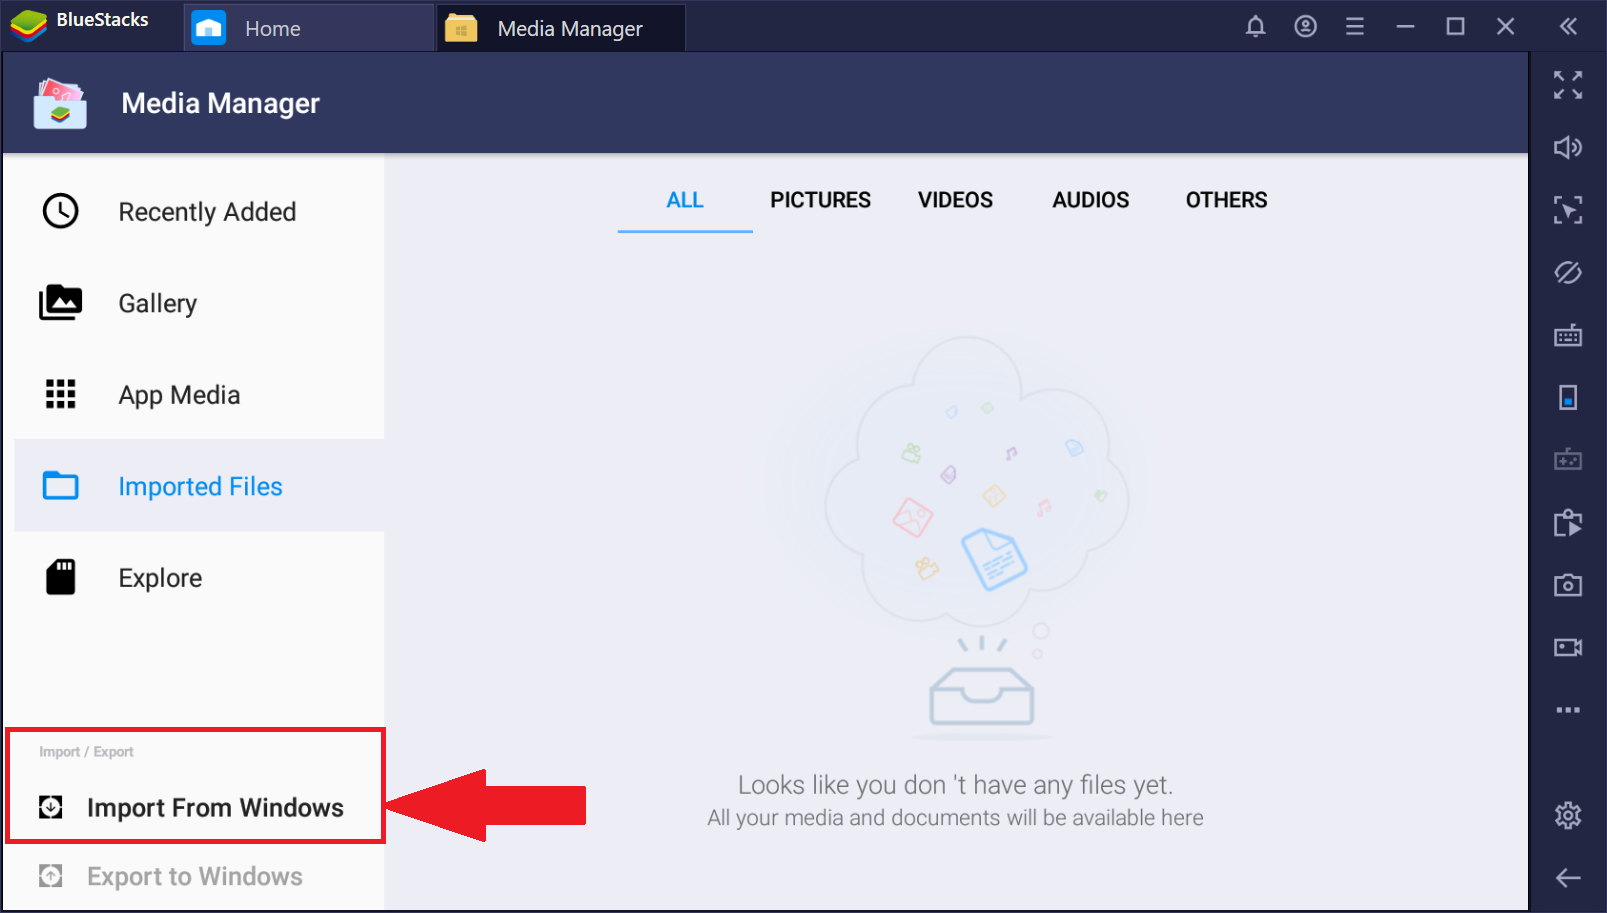Open Explore in sidebar
This screenshot has height=913, width=1607.
(x=199, y=578)
